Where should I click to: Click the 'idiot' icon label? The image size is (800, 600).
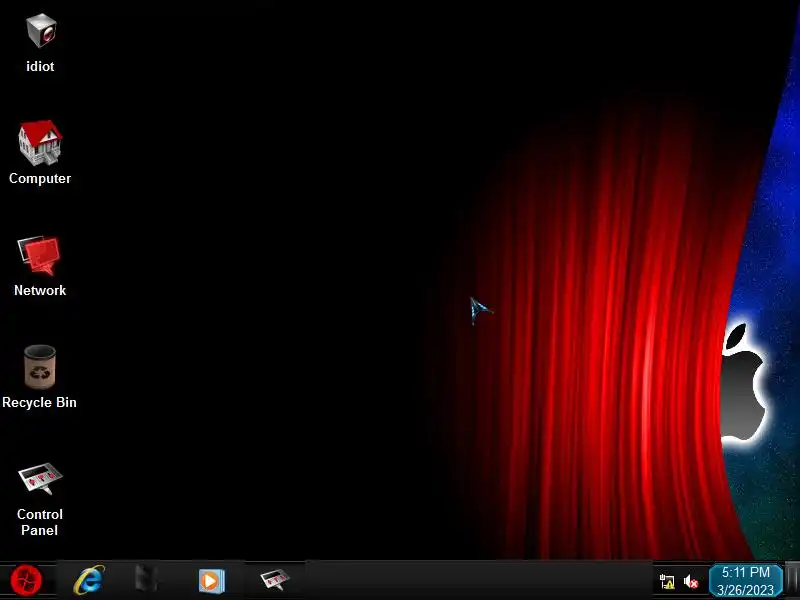tap(40, 66)
